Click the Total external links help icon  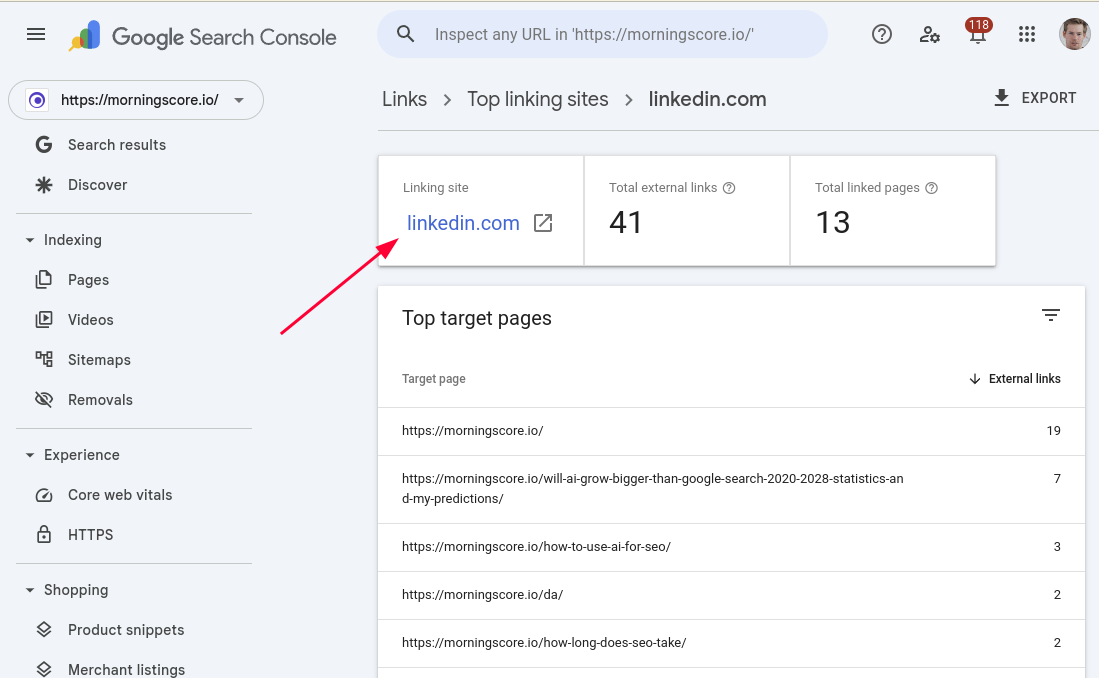coord(729,188)
